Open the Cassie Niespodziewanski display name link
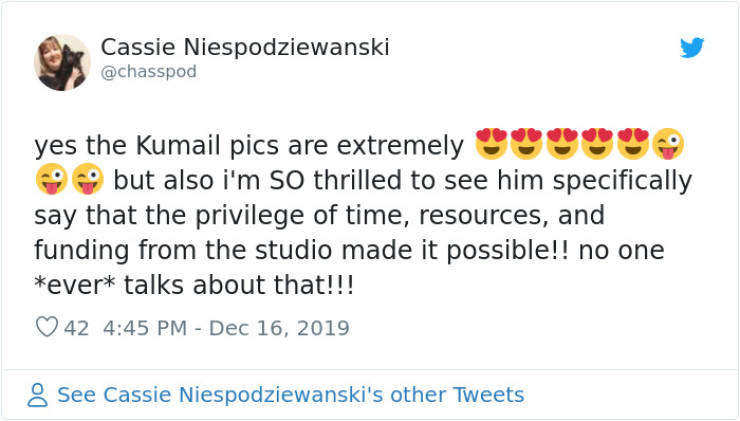Viewport: 740px width, 421px height. click(x=245, y=47)
